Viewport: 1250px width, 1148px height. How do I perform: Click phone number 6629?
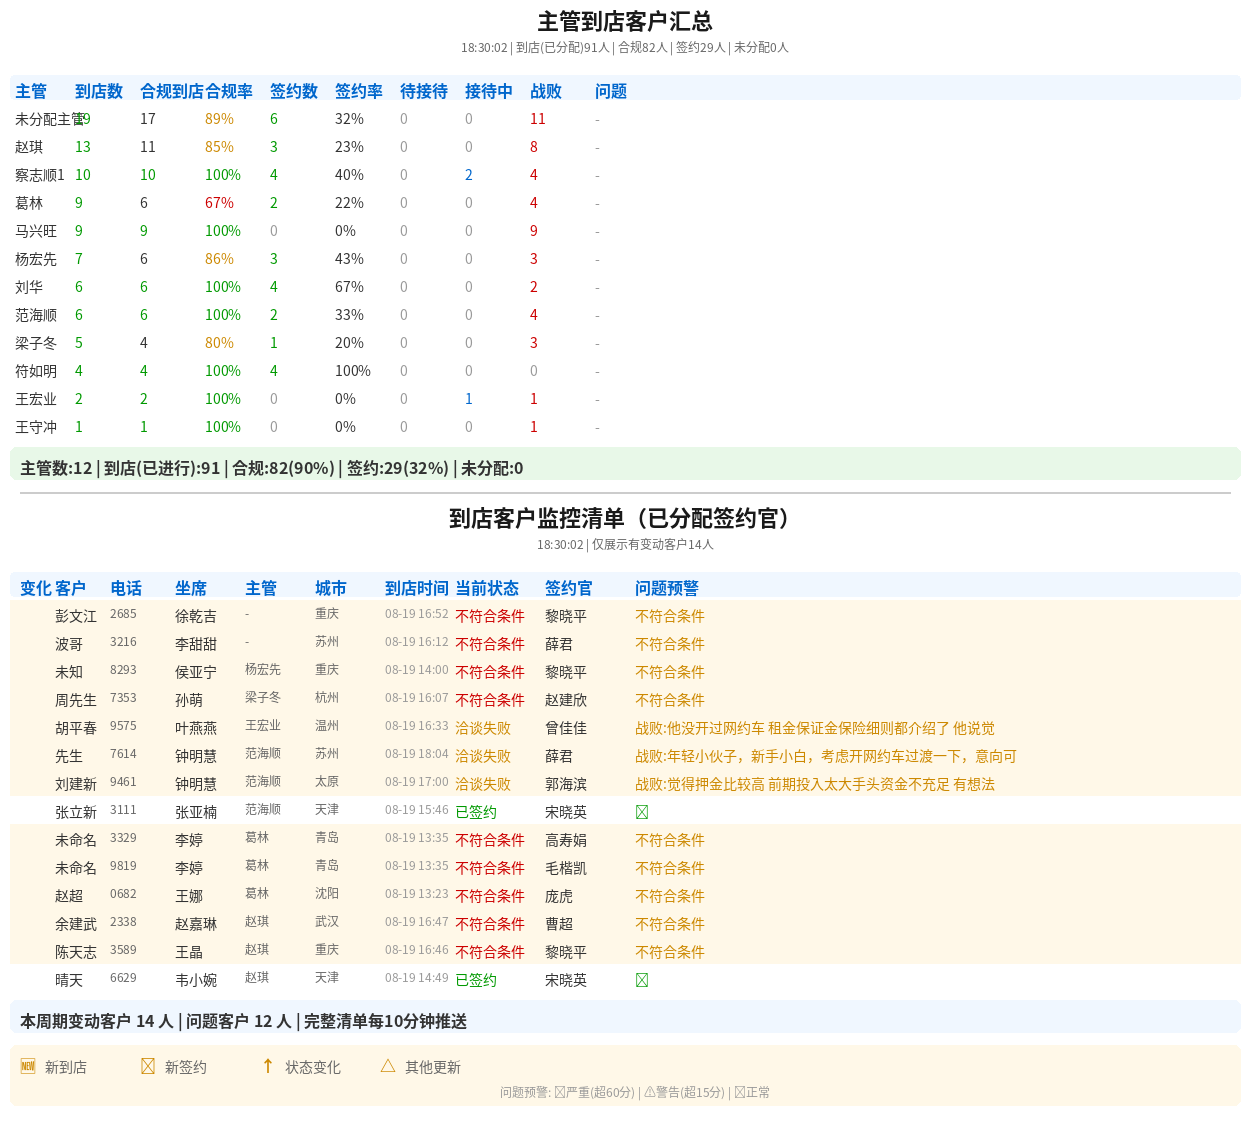click(123, 978)
